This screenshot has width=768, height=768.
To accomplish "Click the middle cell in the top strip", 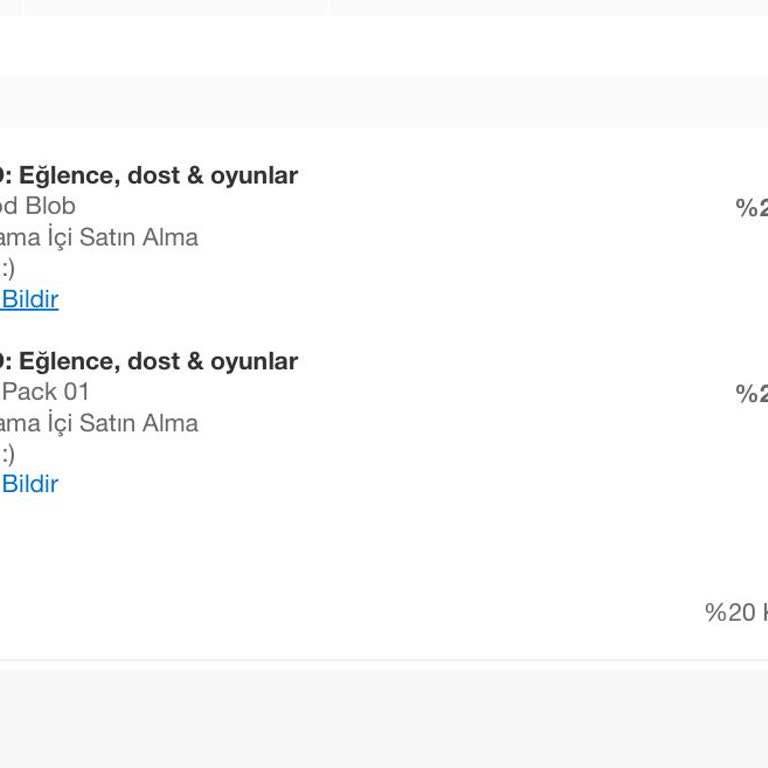I will tap(175, 7).
